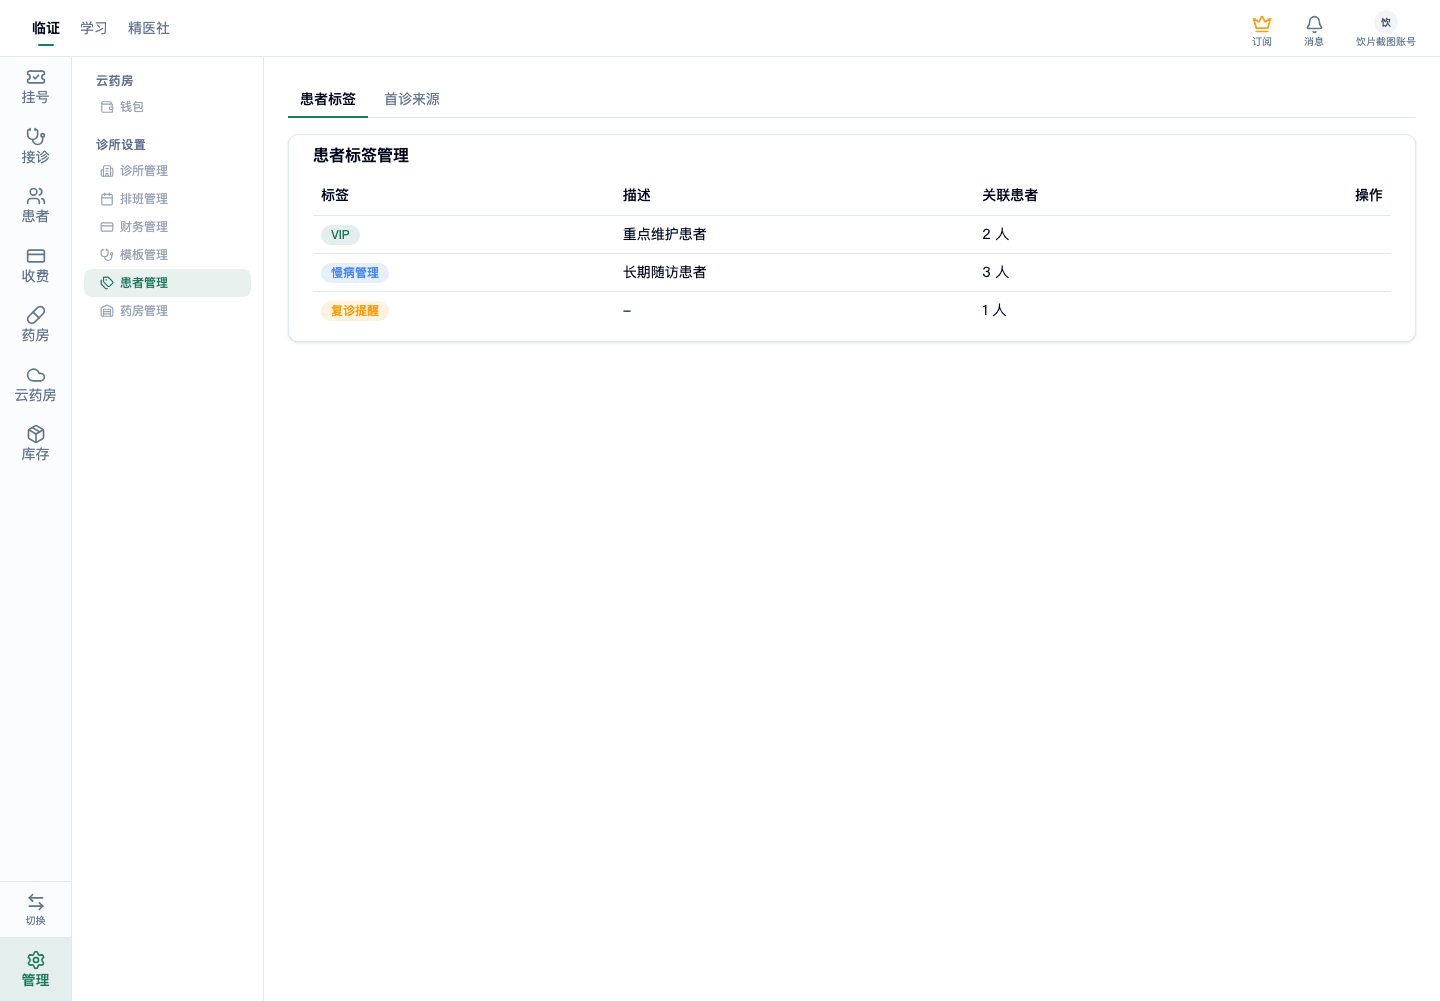Click the 重点维护患者 description cell

(x=665, y=234)
